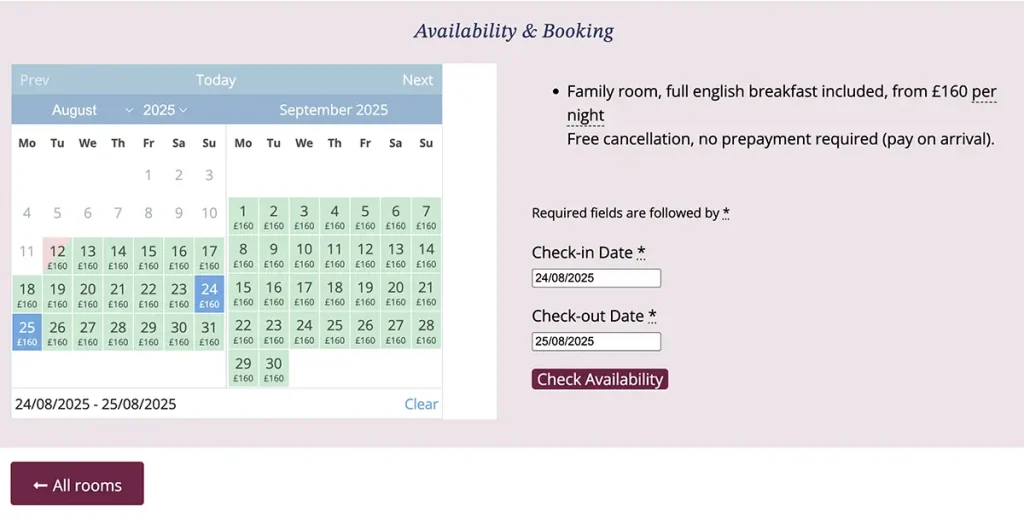Choose September 30 in calendar
This screenshot has width=1024, height=518.
click(274, 368)
